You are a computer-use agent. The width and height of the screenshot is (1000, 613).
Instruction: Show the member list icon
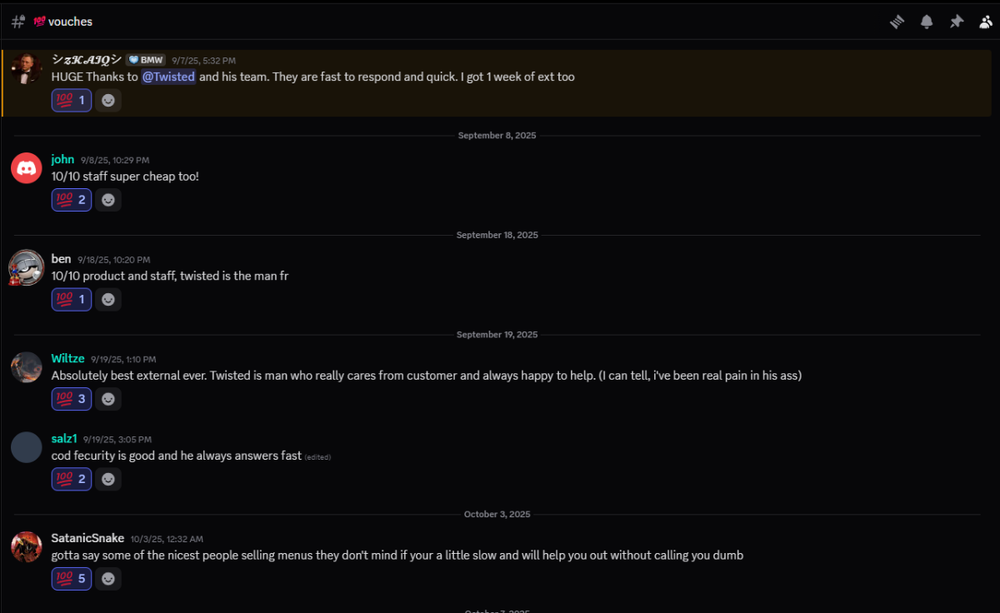tap(985, 21)
